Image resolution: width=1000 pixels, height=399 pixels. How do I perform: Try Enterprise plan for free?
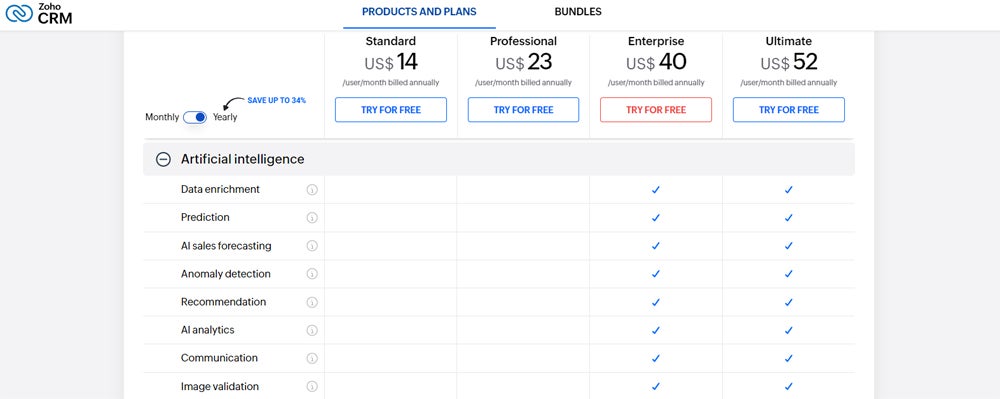click(656, 110)
